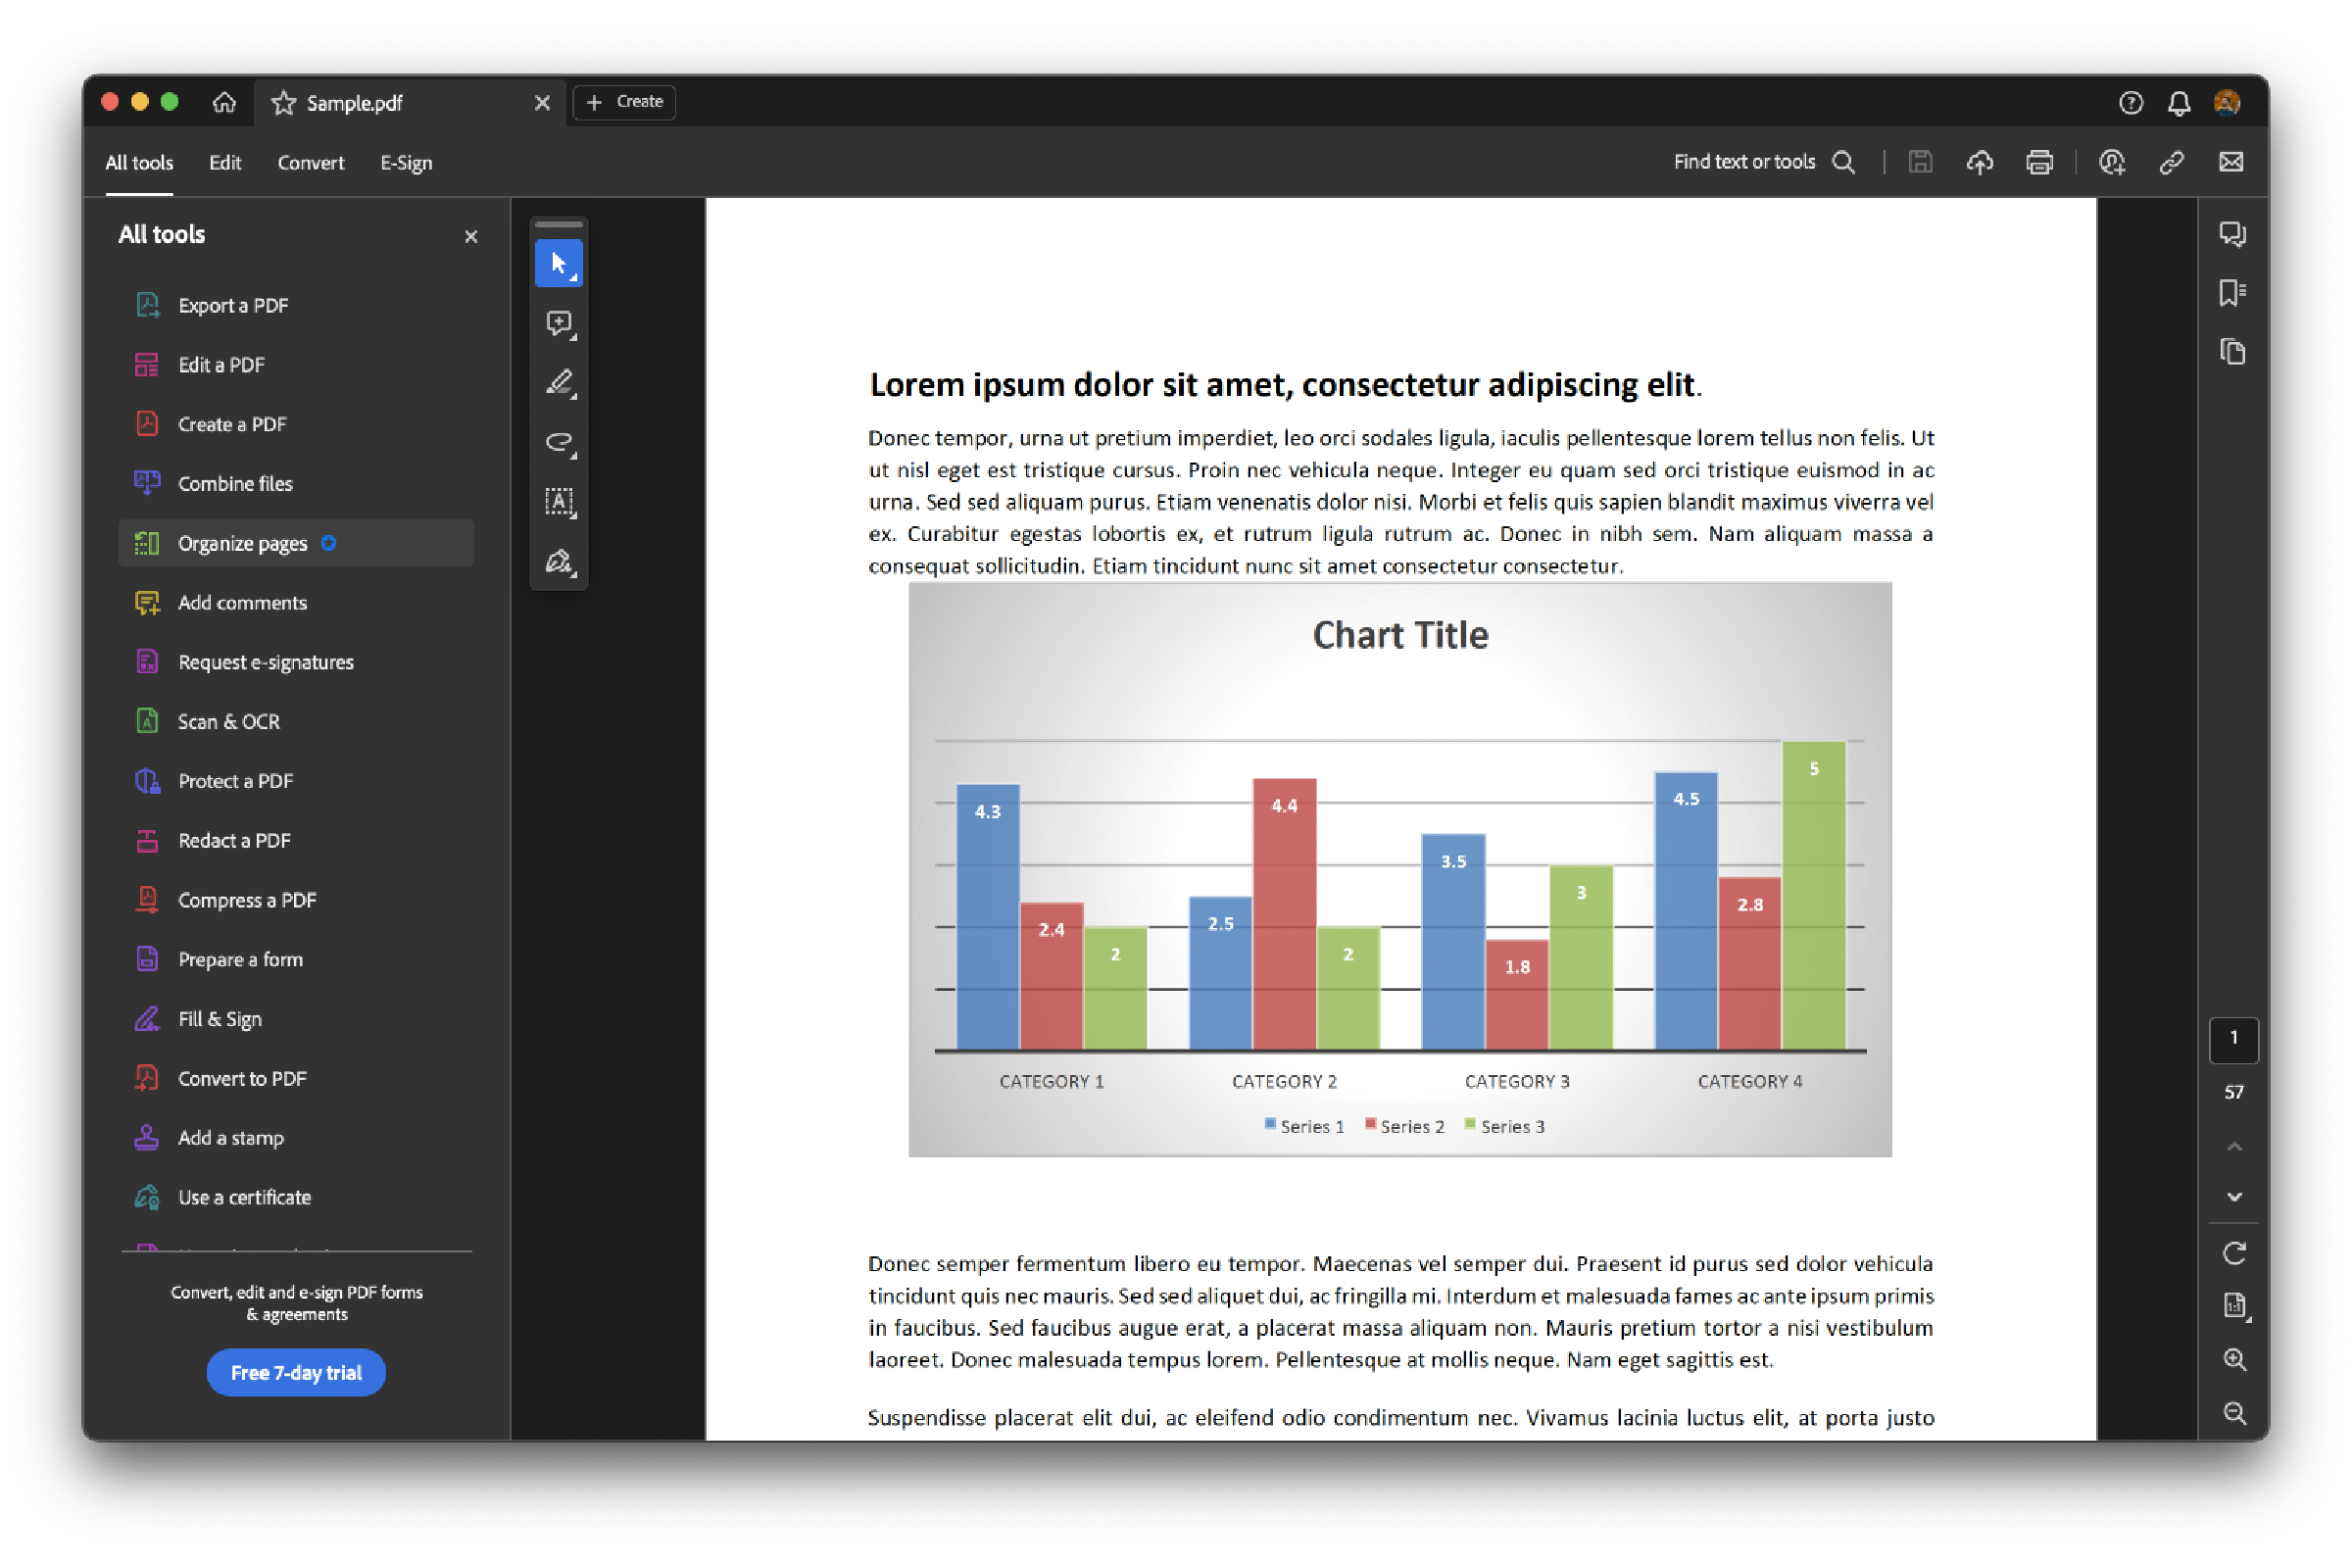
Task: Open the Print dialog
Action: (2040, 162)
